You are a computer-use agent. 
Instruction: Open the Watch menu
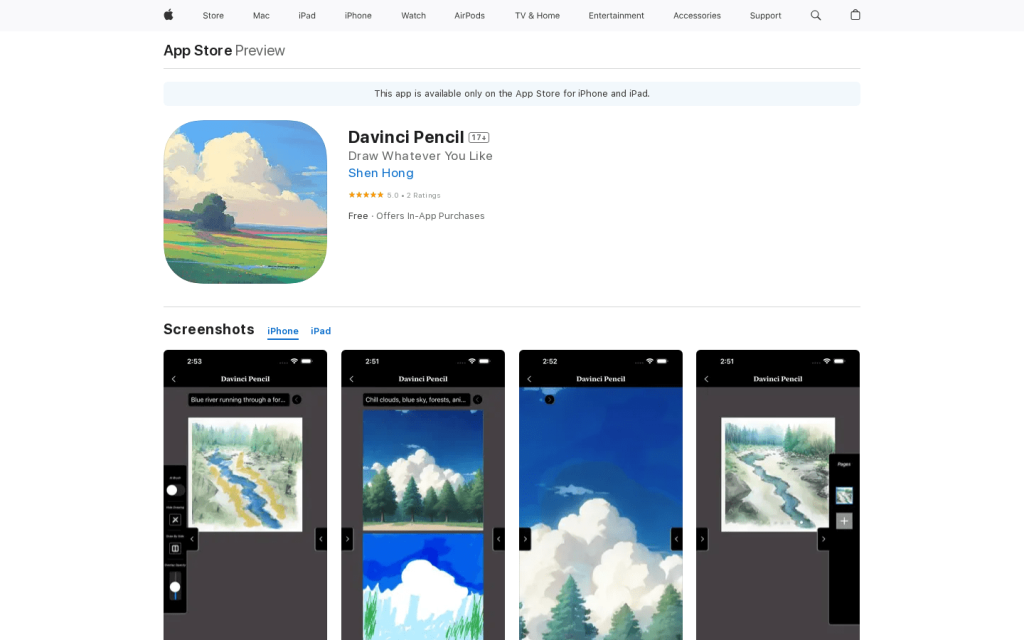(413, 16)
